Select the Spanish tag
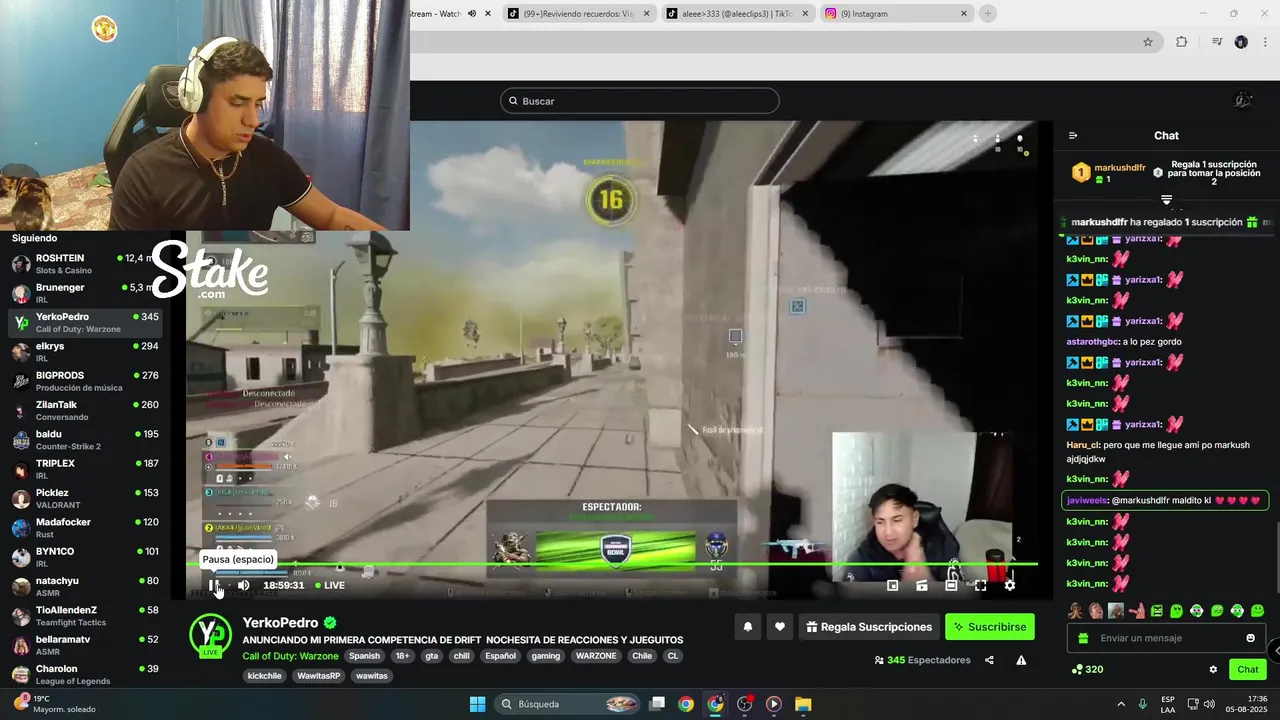 tap(364, 656)
